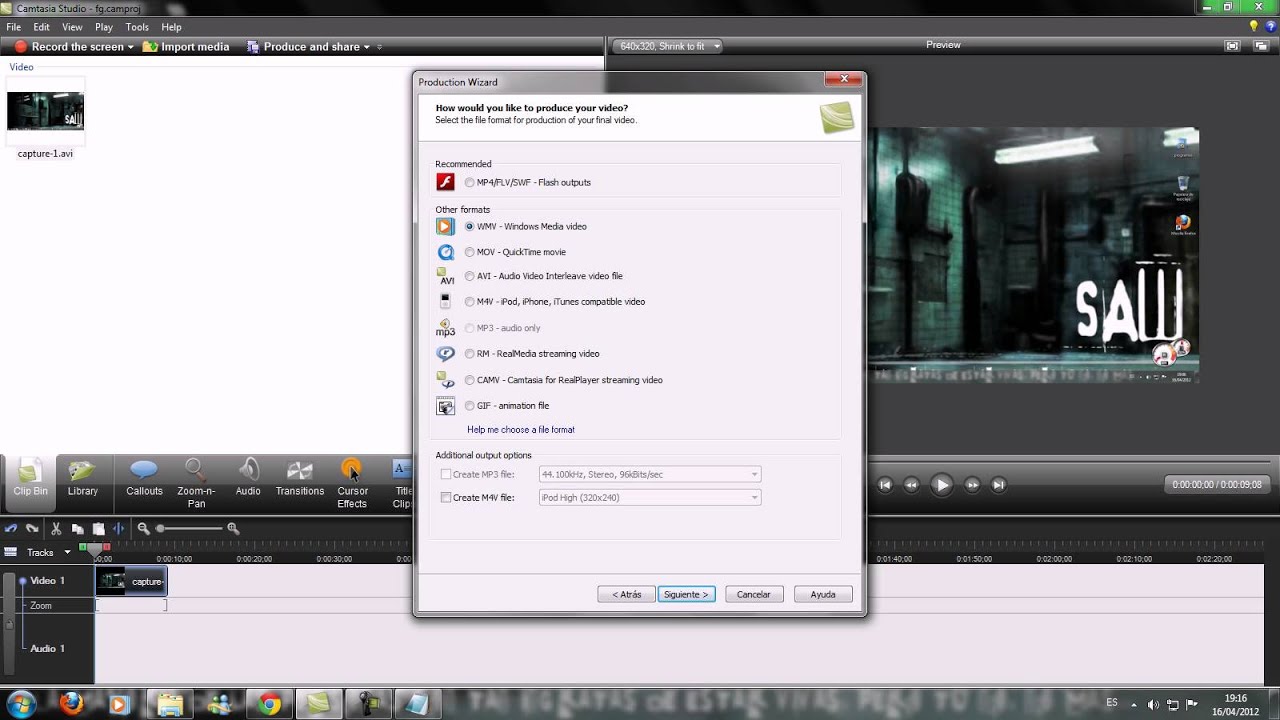
Task: Click Import media button
Action: coord(186,47)
